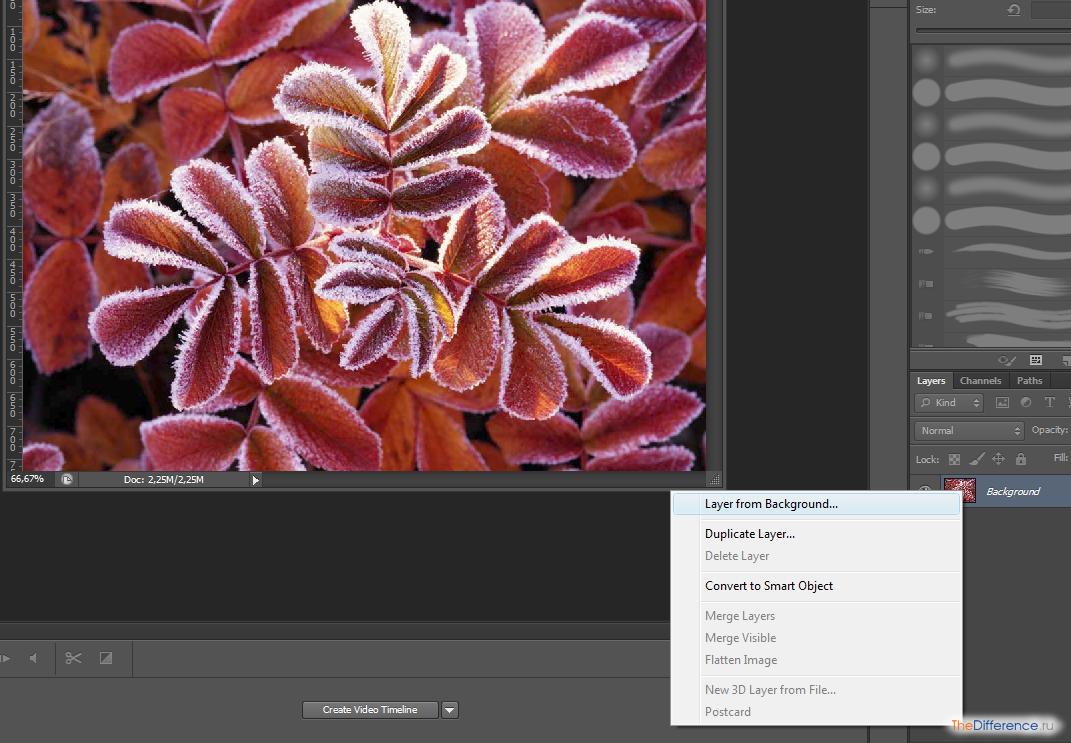Toggle lock transparent pixels icon

pos(954,459)
